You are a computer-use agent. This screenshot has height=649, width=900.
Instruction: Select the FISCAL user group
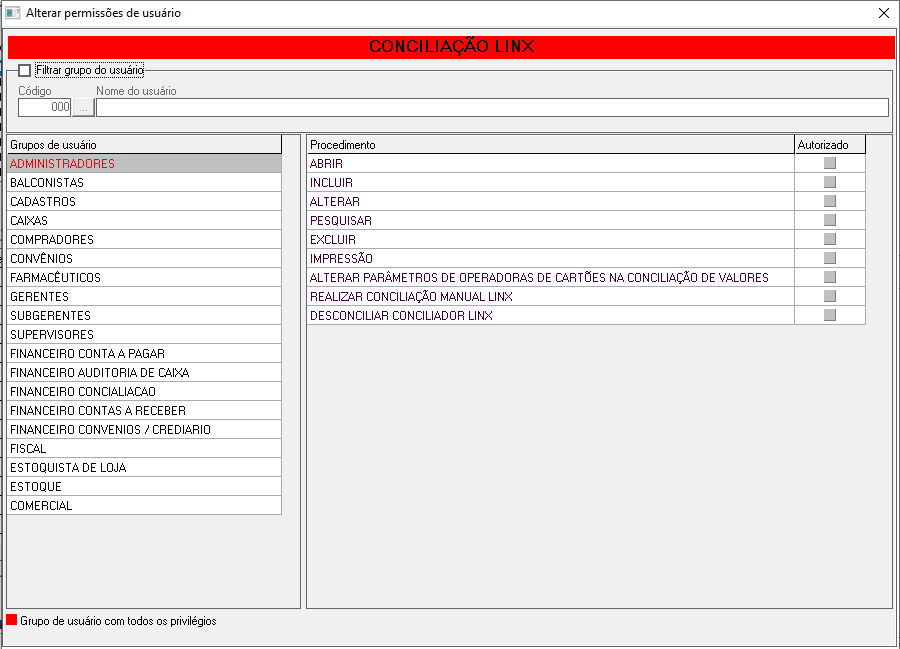[144, 448]
